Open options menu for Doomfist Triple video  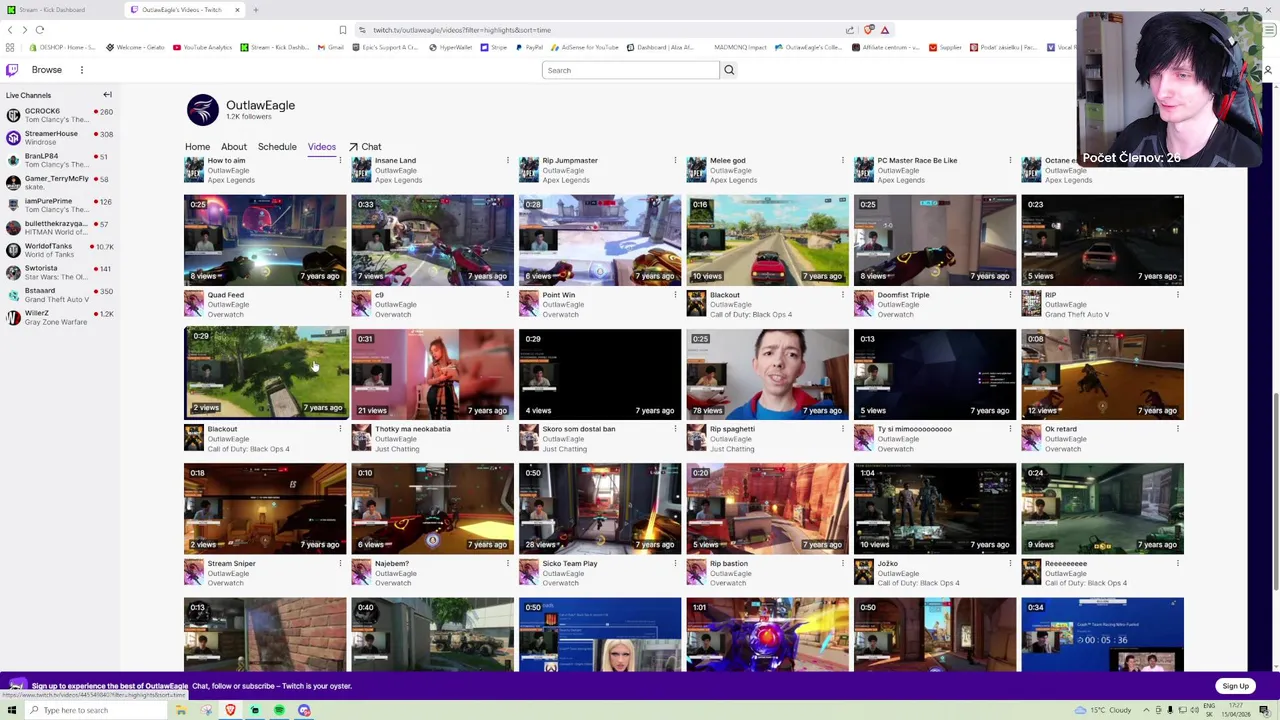(x=1010, y=295)
